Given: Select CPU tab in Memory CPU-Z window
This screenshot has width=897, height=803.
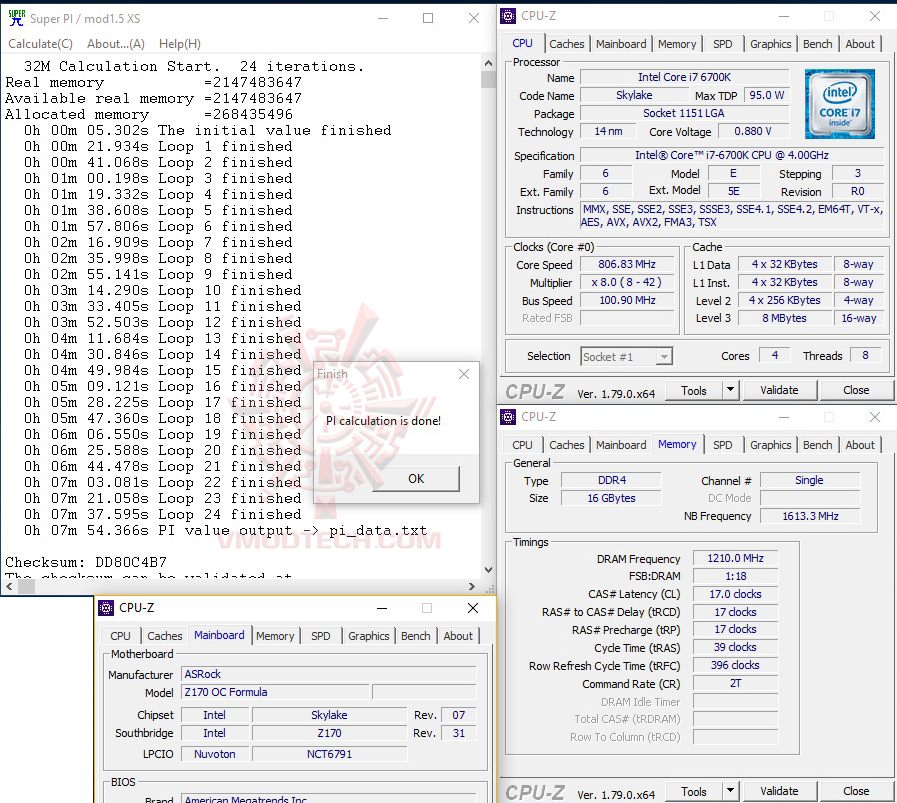Looking at the screenshot, I should pyautogui.click(x=522, y=445).
